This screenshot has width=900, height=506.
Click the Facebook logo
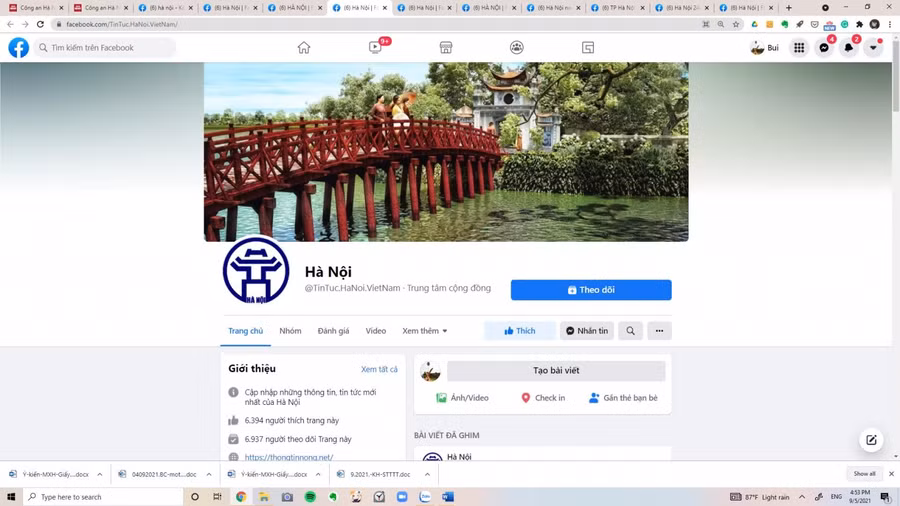click(x=18, y=48)
